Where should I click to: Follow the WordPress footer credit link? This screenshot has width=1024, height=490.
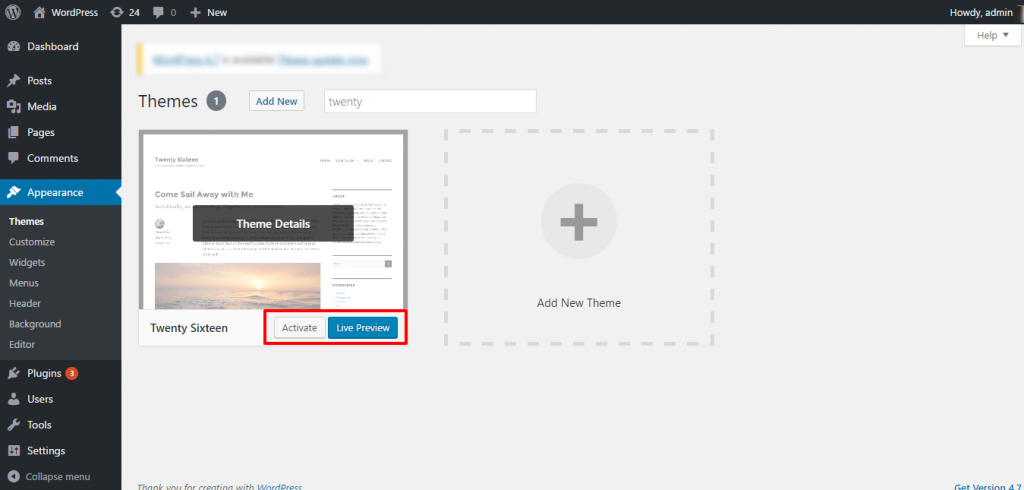[x=280, y=487]
